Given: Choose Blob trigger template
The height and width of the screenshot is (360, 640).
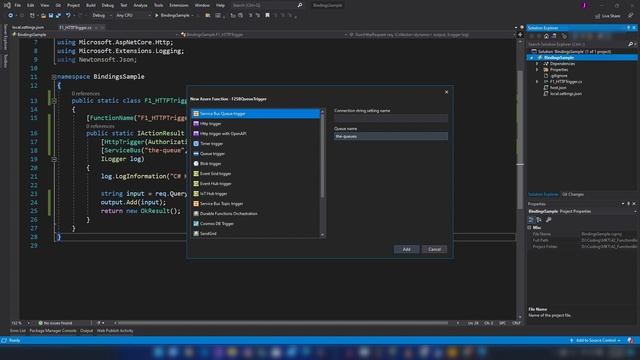Looking at the screenshot, I should tap(256, 164).
